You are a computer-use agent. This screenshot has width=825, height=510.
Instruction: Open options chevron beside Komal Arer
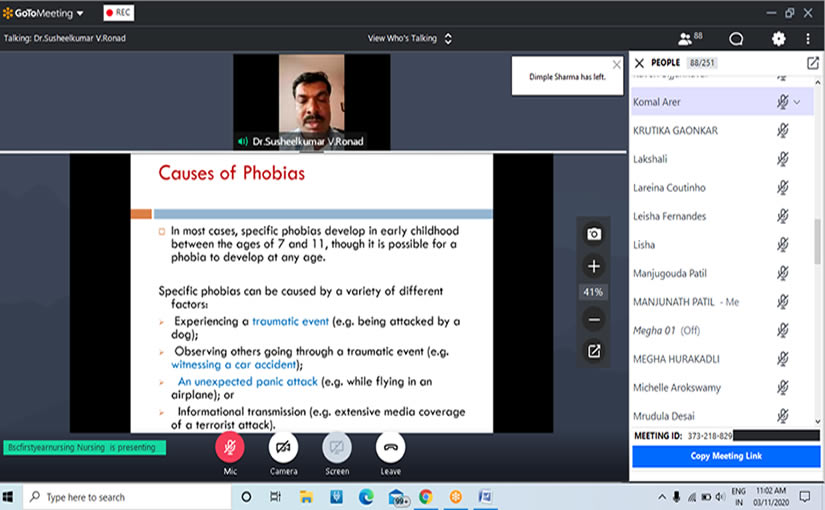797,102
